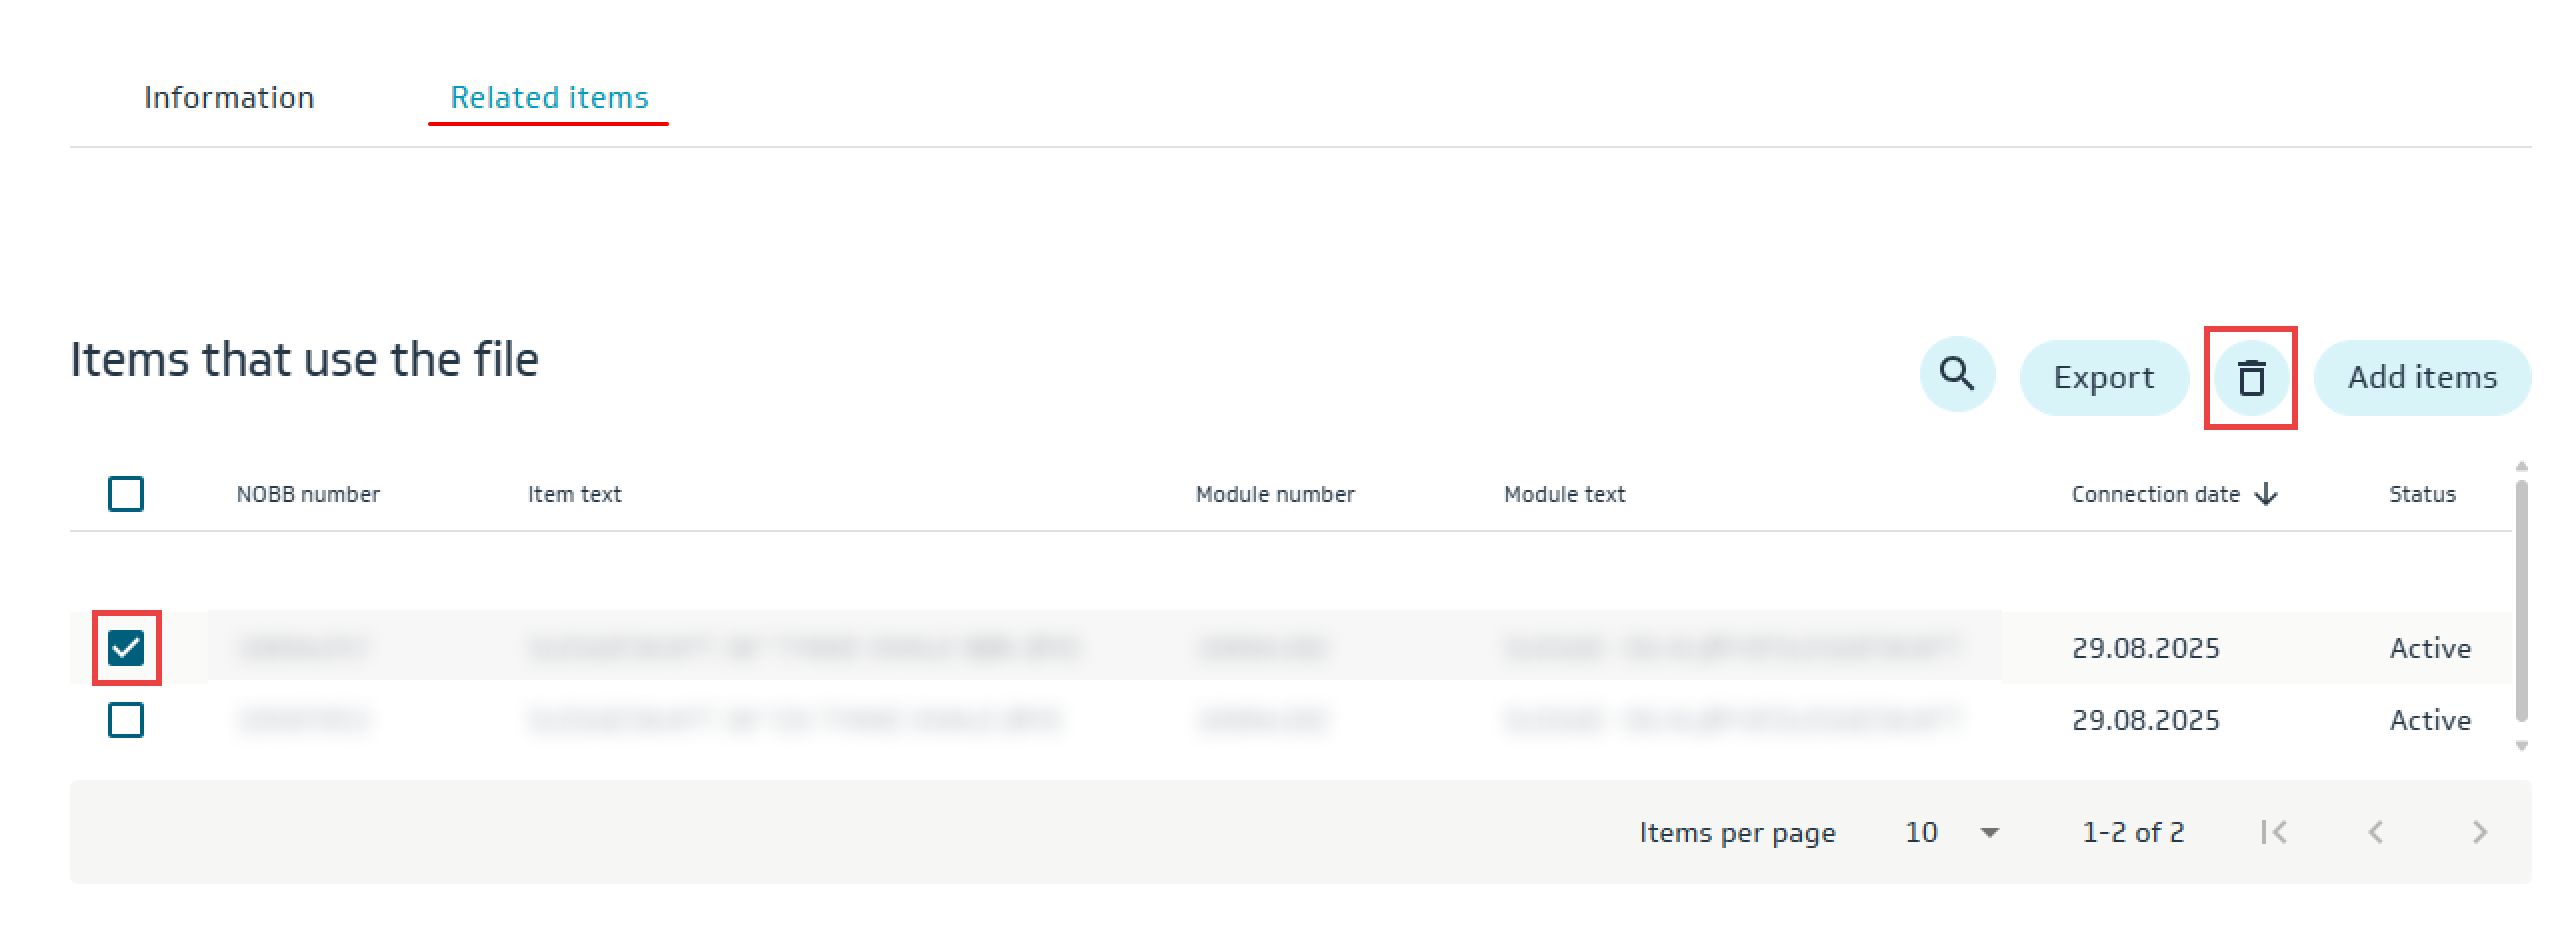Sort by Status column header
The height and width of the screenshot is (944, 2576).
click(x=2421, y=494)
